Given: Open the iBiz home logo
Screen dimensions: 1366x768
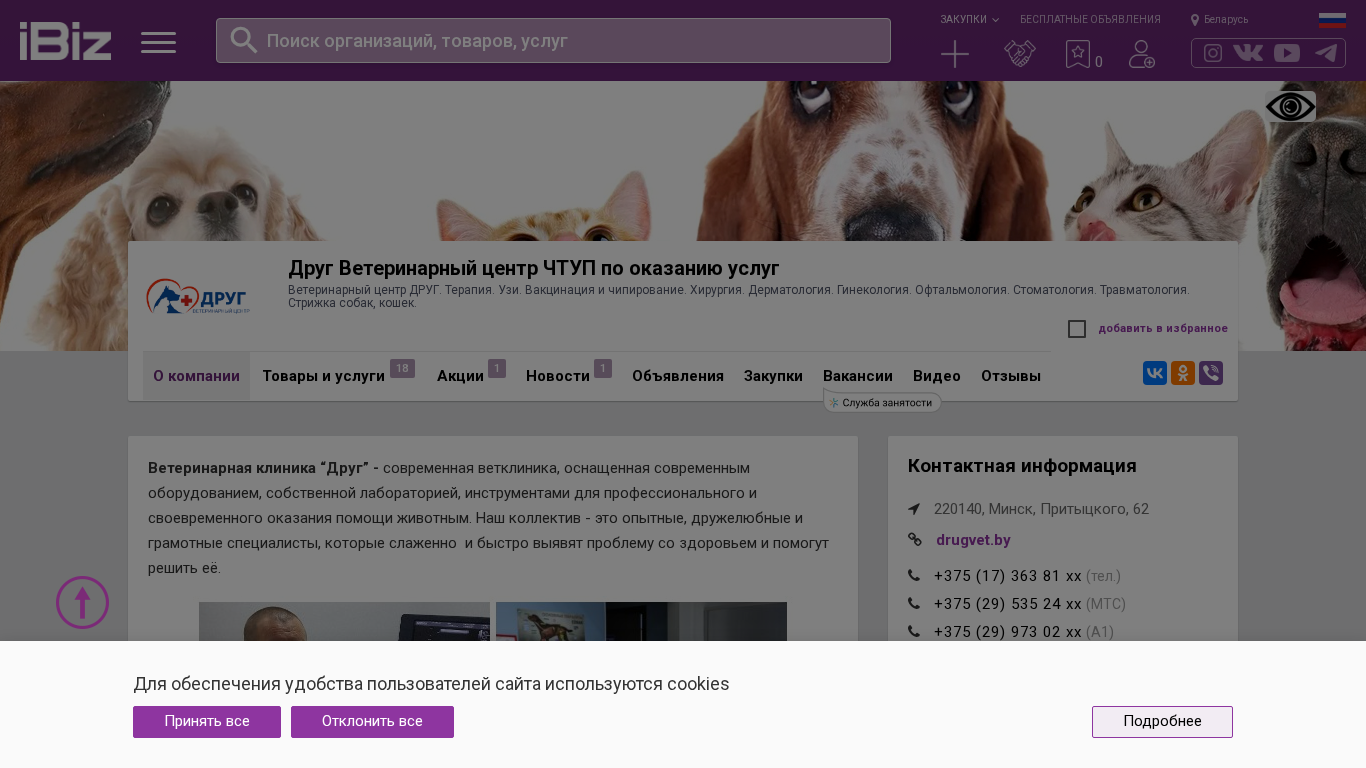Looking at the screenshot, I should (x=65, y=41).
